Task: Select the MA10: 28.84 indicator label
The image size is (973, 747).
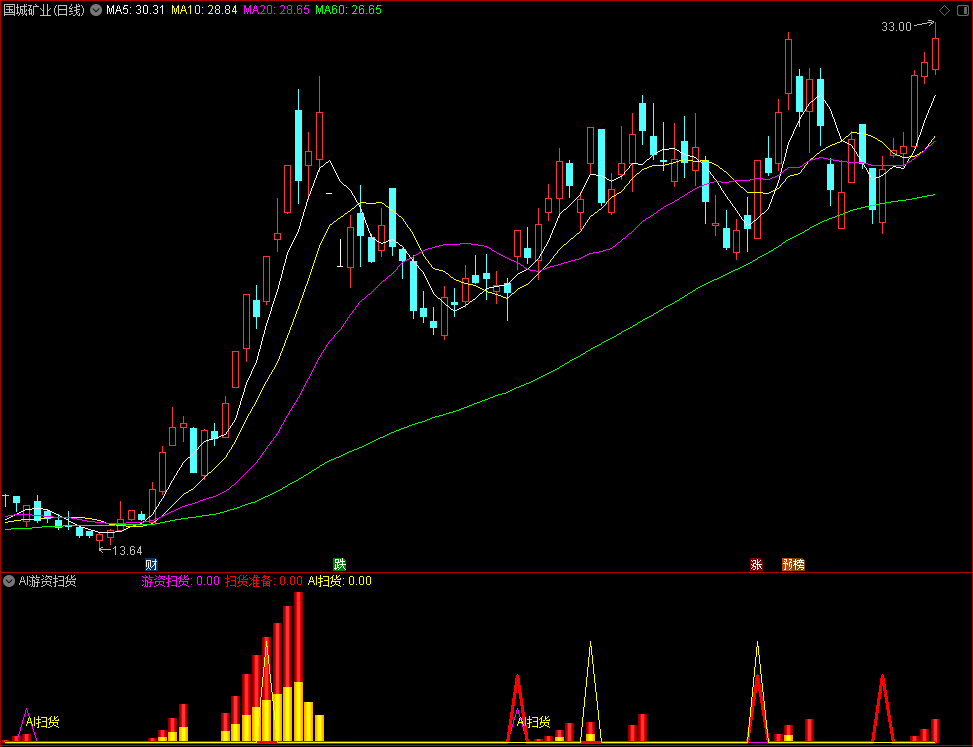Action: pyautogui.click(x=204, y=10)
